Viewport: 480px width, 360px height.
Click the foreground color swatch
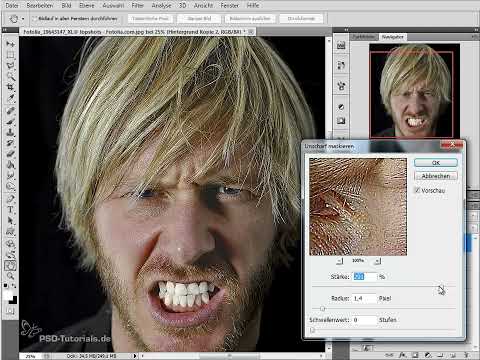(x=8, y=295)
